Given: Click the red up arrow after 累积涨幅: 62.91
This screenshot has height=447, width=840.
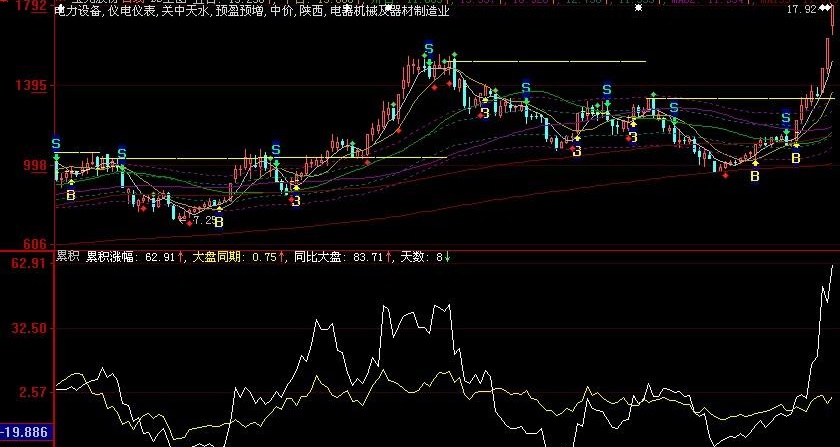Looking at the screenshot, I should click(181, 257).
